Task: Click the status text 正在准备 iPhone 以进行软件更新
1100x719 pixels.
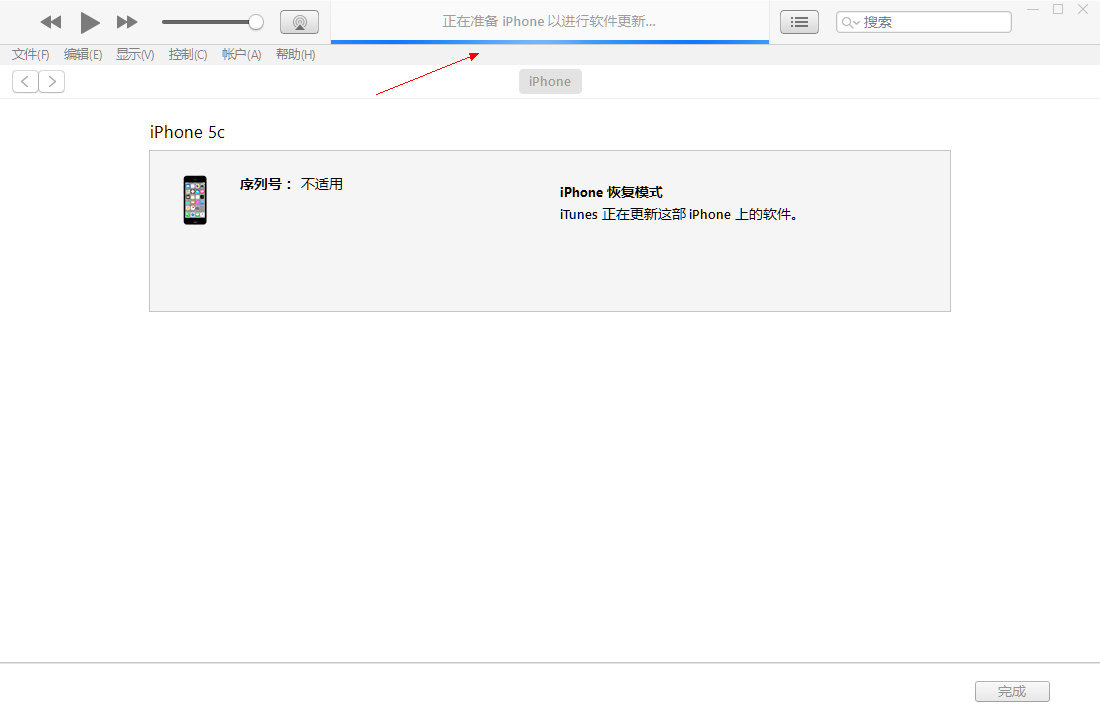Action: pyautogui.click(x=549, y=22)
